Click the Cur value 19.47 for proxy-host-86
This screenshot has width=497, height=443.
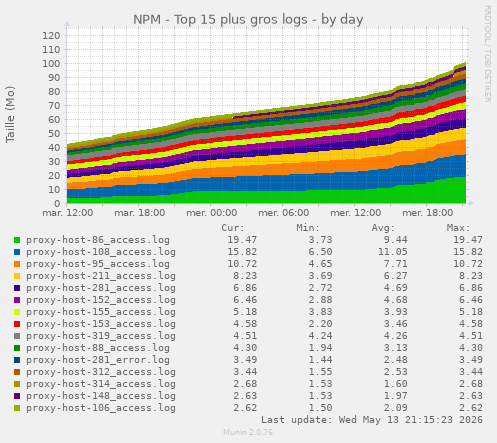pyautogui.click(x=242, y=240)
